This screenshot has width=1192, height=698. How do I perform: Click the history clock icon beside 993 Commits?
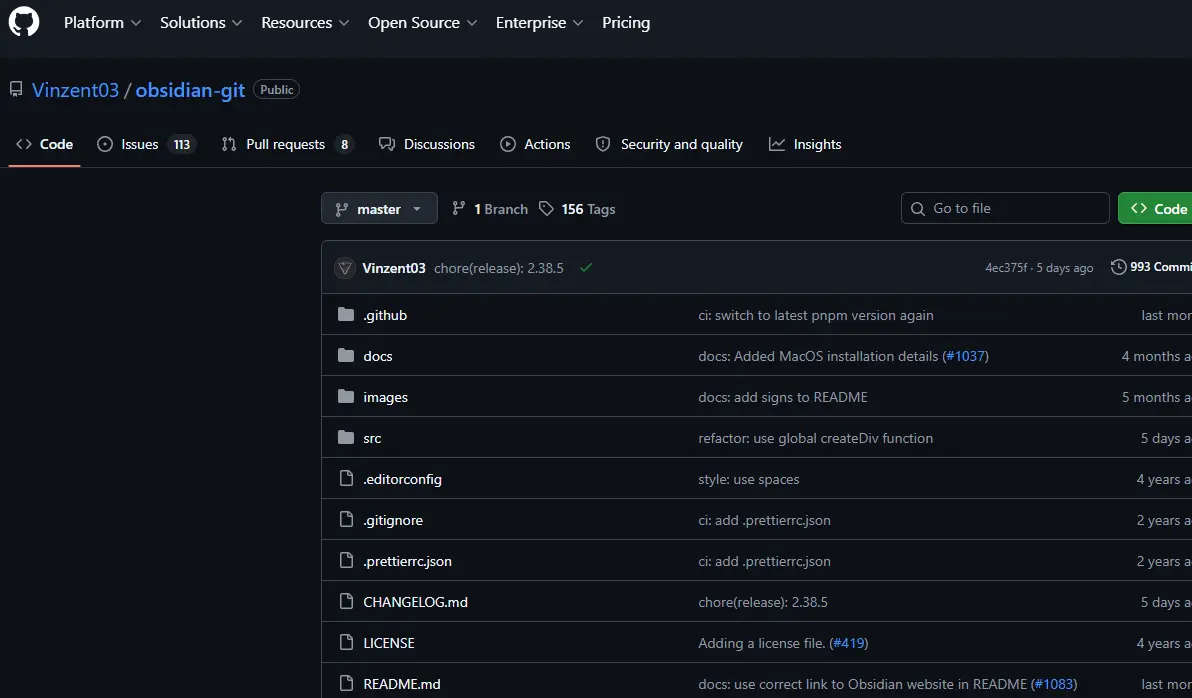[x=1118, y=267]
